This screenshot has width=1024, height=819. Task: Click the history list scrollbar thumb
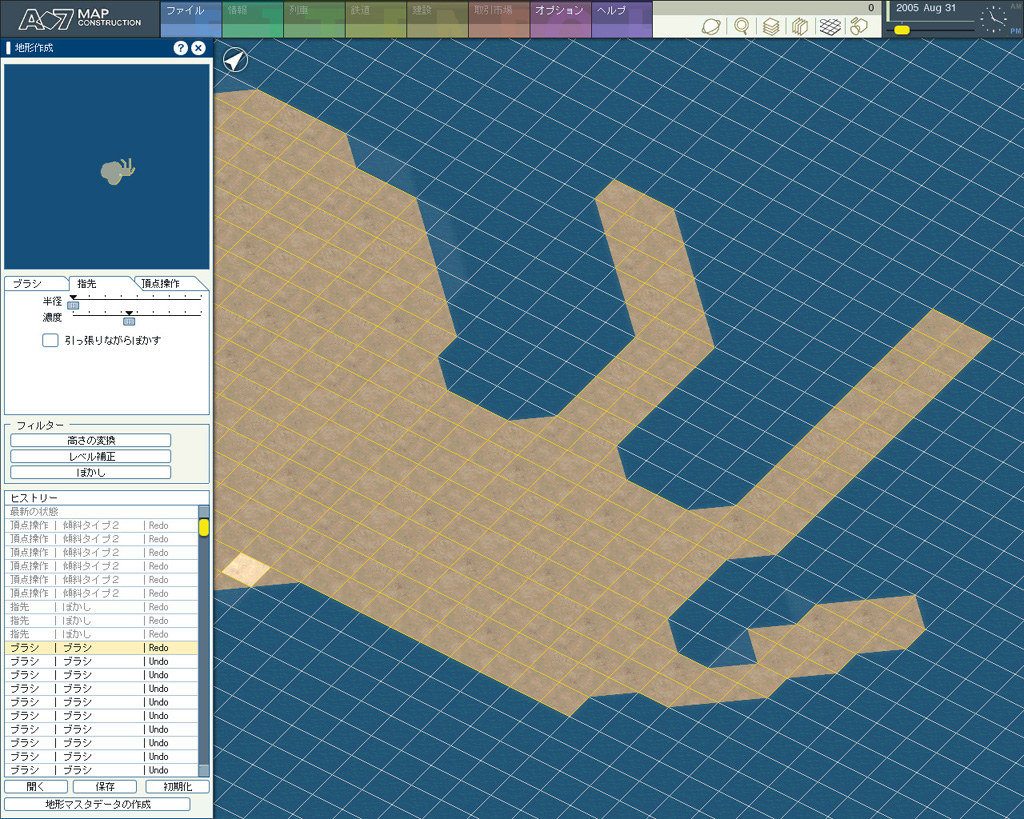(204, 527)
